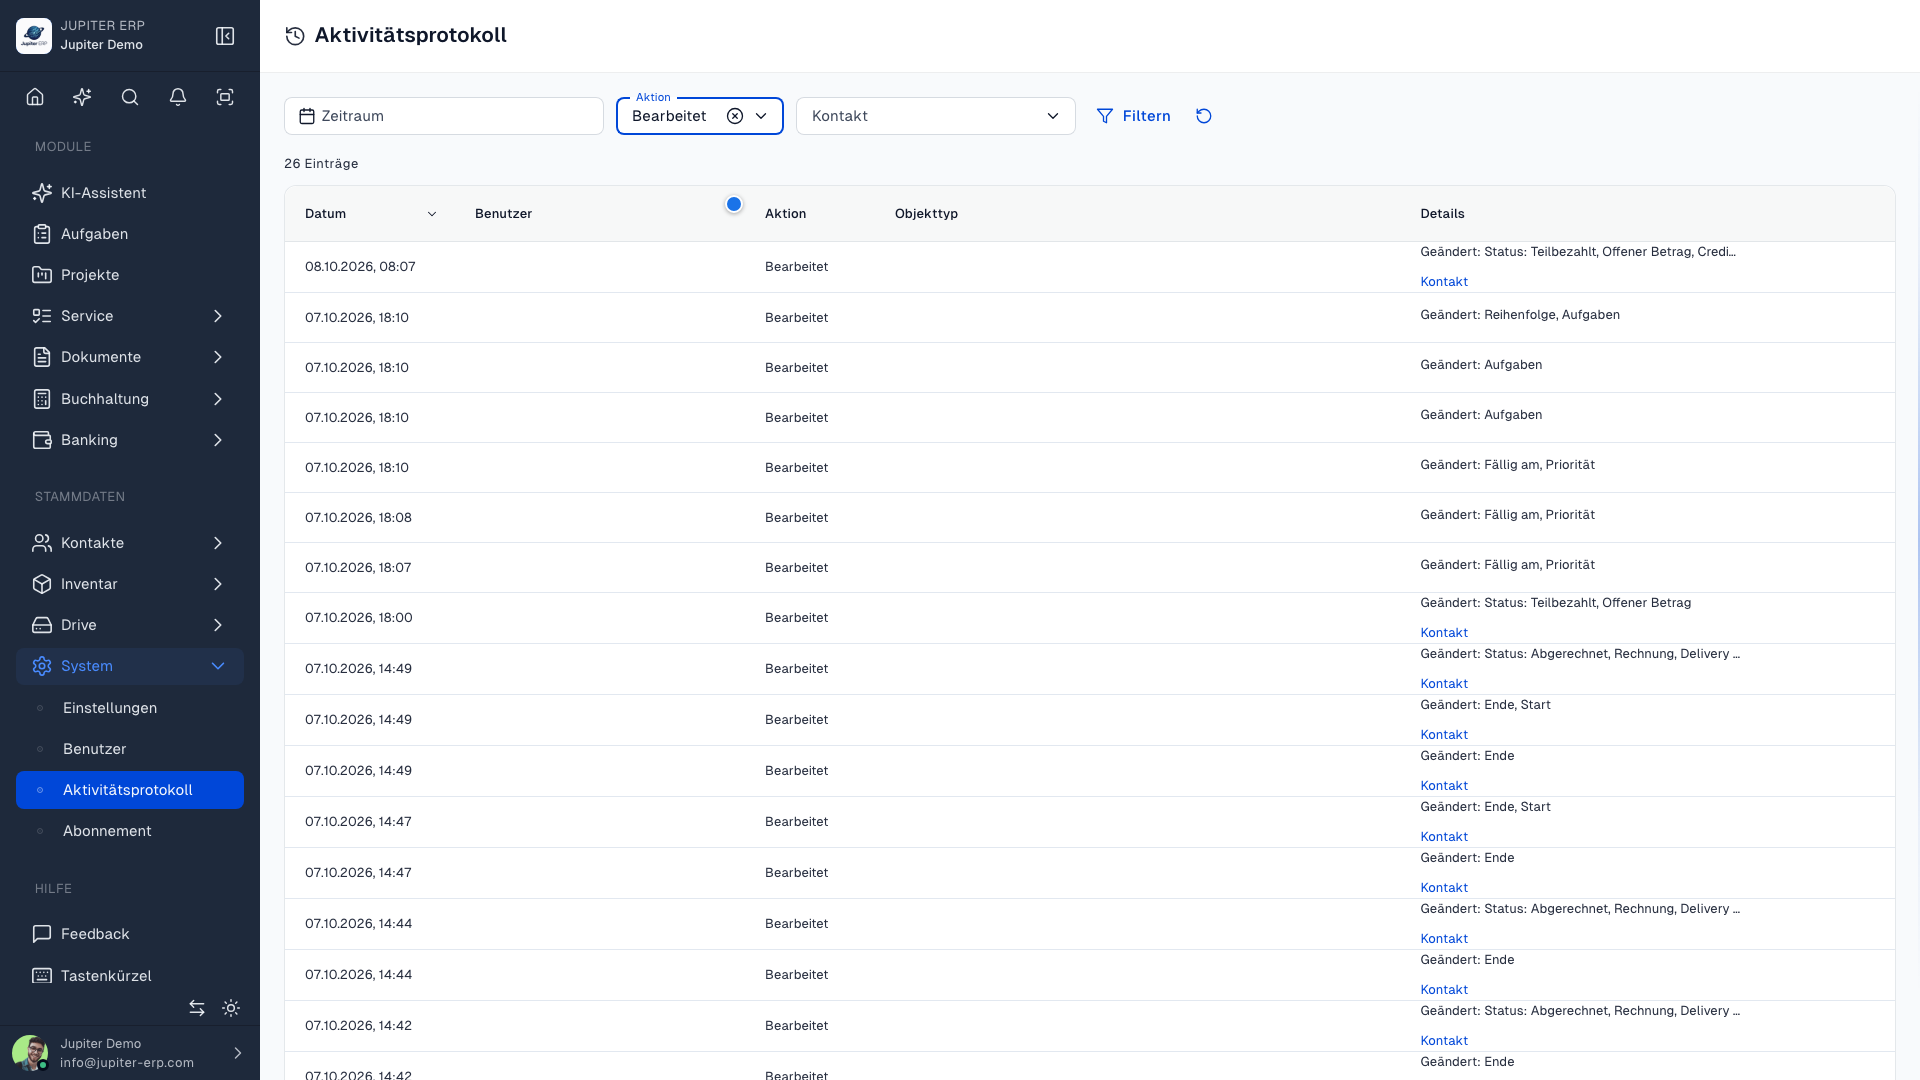Open the KI-Assistent module
Screen dimensions: 1920x1080
(130, 193)
